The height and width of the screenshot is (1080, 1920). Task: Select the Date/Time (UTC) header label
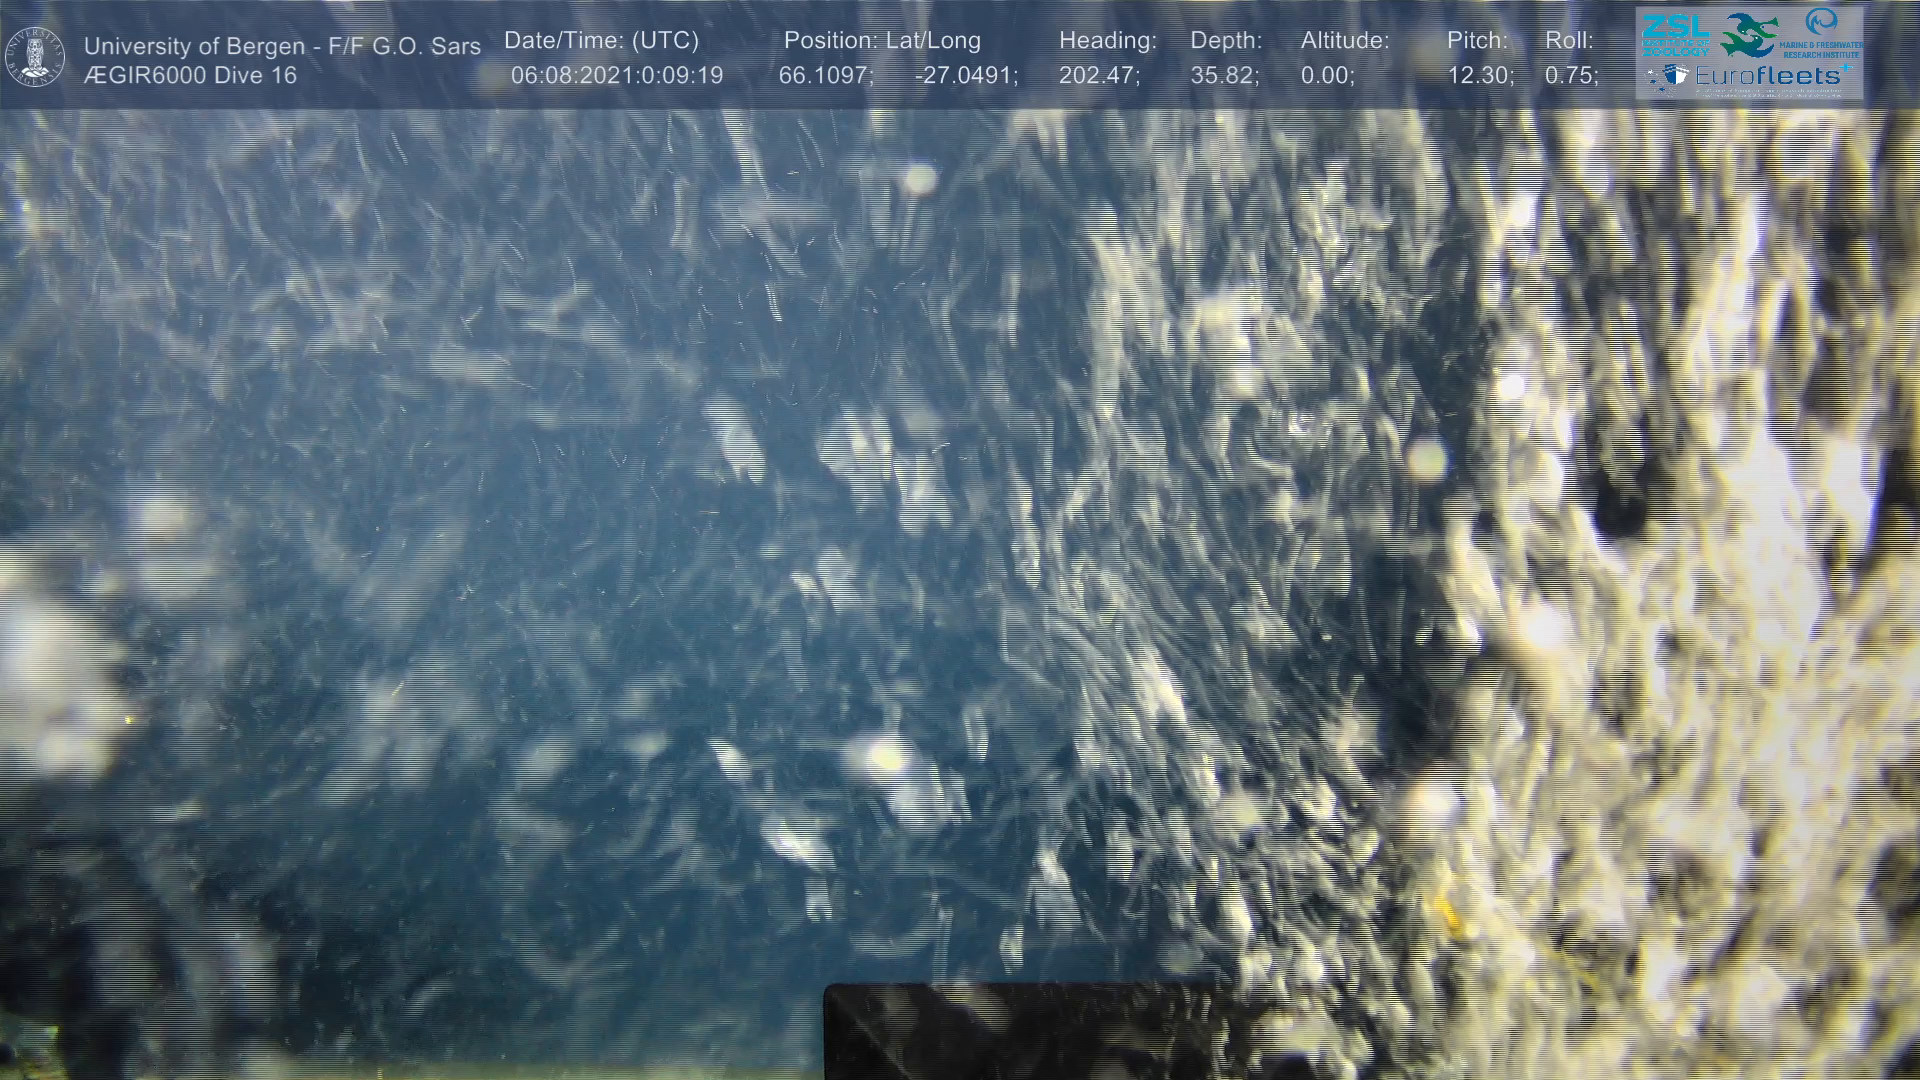[x=601, y=41]
